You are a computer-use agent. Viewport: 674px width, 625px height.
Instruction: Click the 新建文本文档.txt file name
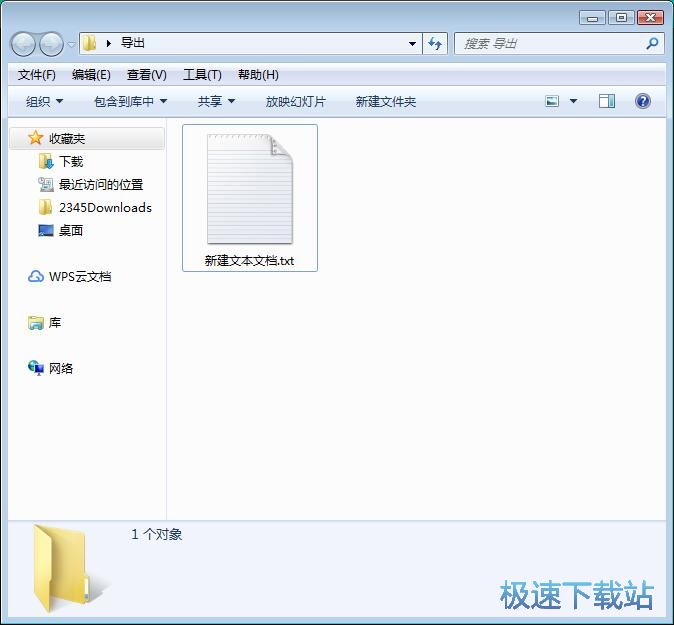(x=249, y=260)
